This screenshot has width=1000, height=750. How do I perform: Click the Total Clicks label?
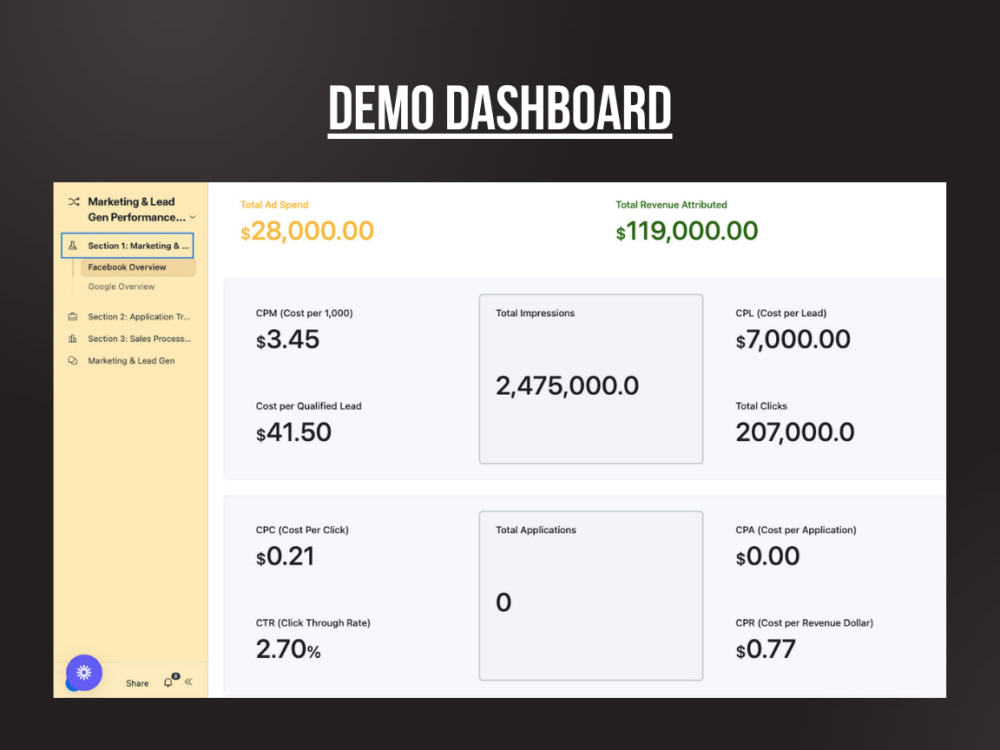tap(761, 406)
